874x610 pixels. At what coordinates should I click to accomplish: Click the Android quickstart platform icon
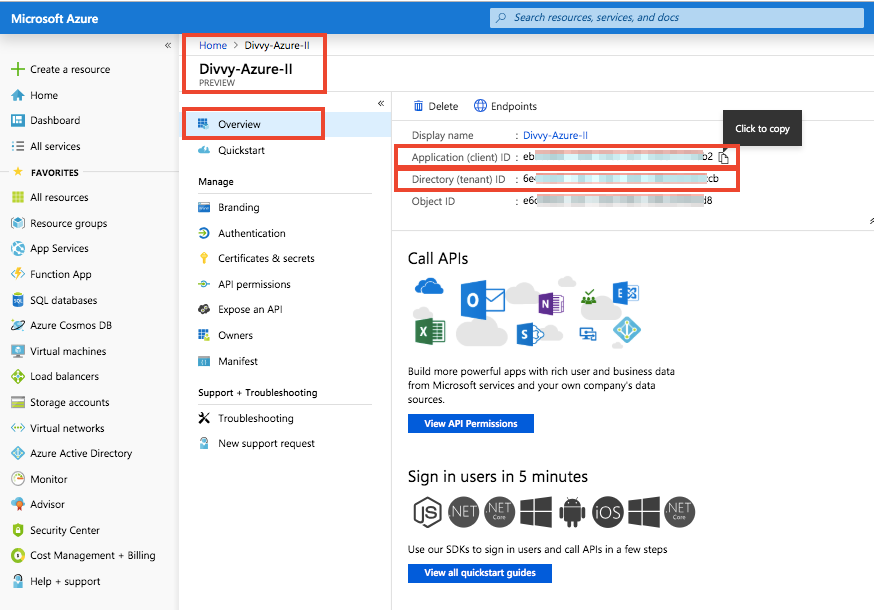572,512
